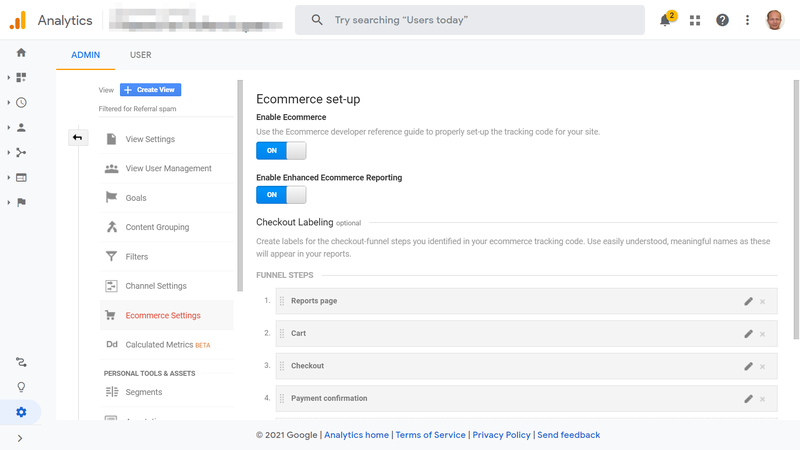800x450 pixels.
Task: Click the notifications bell icon
Action: pyautogui.click(x=665, y=20)
